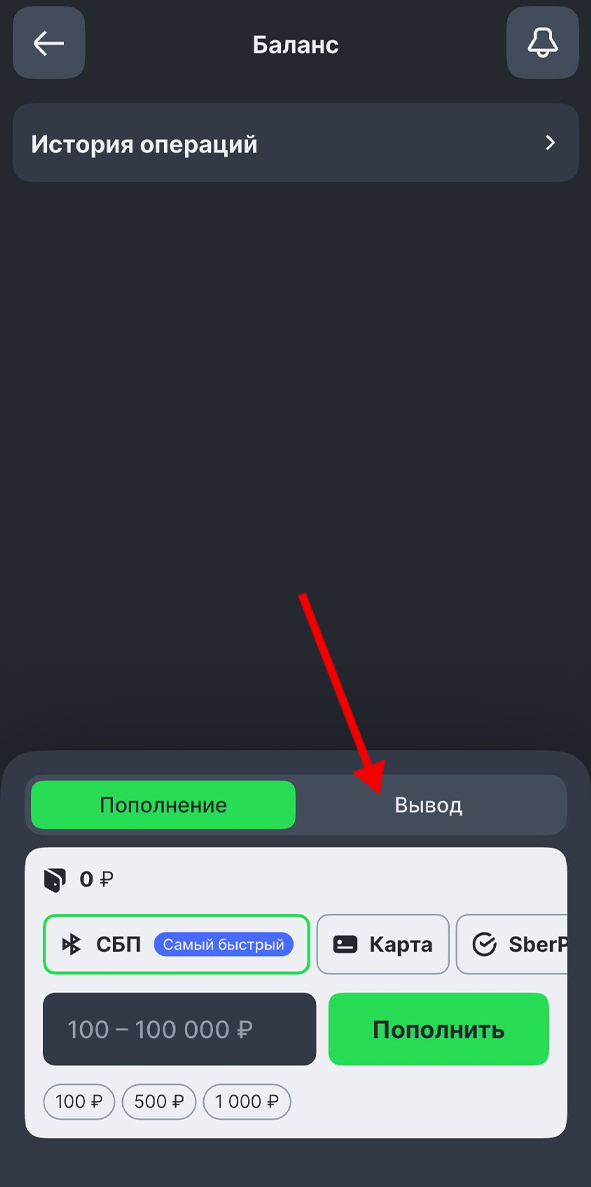Switch to the Вывод tab
The height and width of the screenshot is (1187, 591).
(429, 805)
